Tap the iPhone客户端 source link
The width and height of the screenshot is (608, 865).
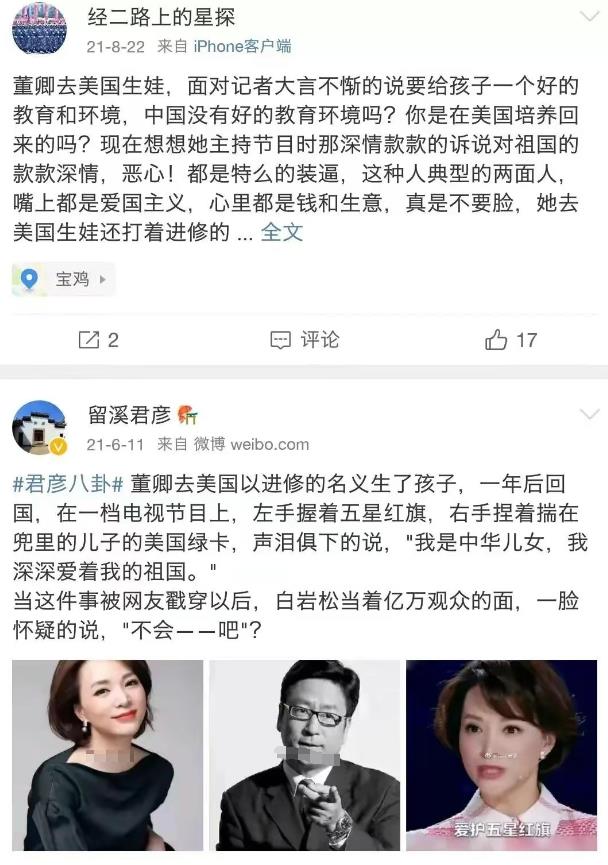point(242,46)
